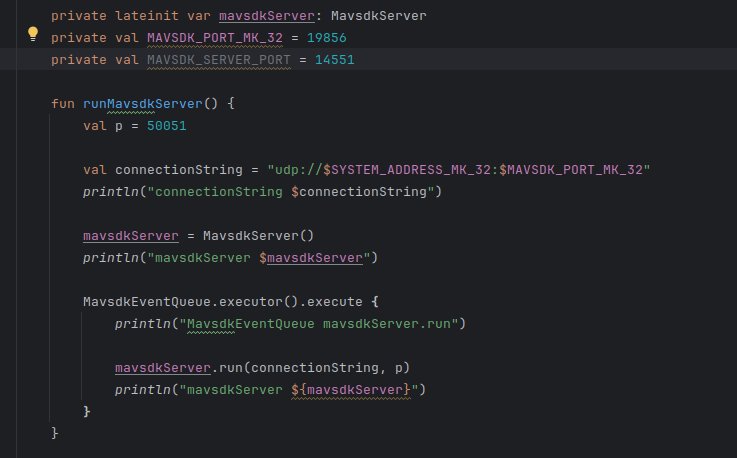The width and height of the screenshot is (737, 458).
Task: Click MavsdkEventQueue.executor() call
Action: click(x=190, y=301)
